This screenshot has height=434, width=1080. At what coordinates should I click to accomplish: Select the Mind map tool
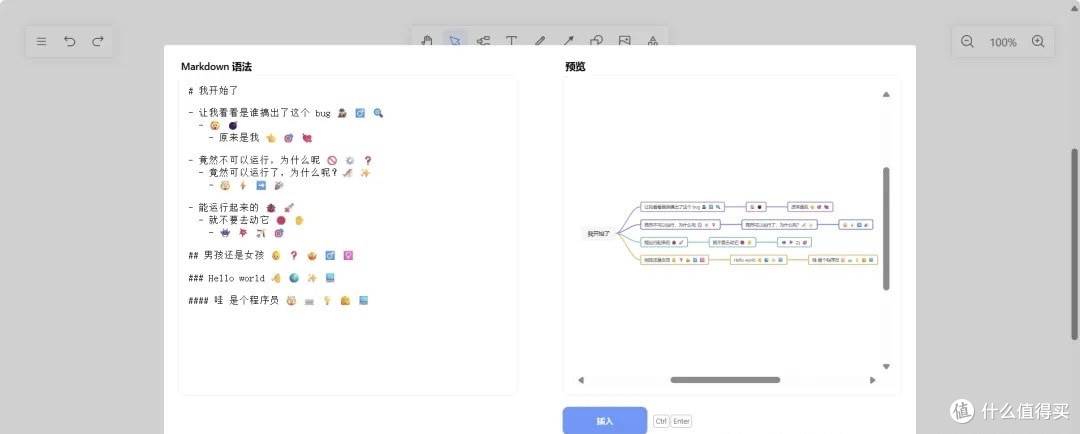(484, 41)
